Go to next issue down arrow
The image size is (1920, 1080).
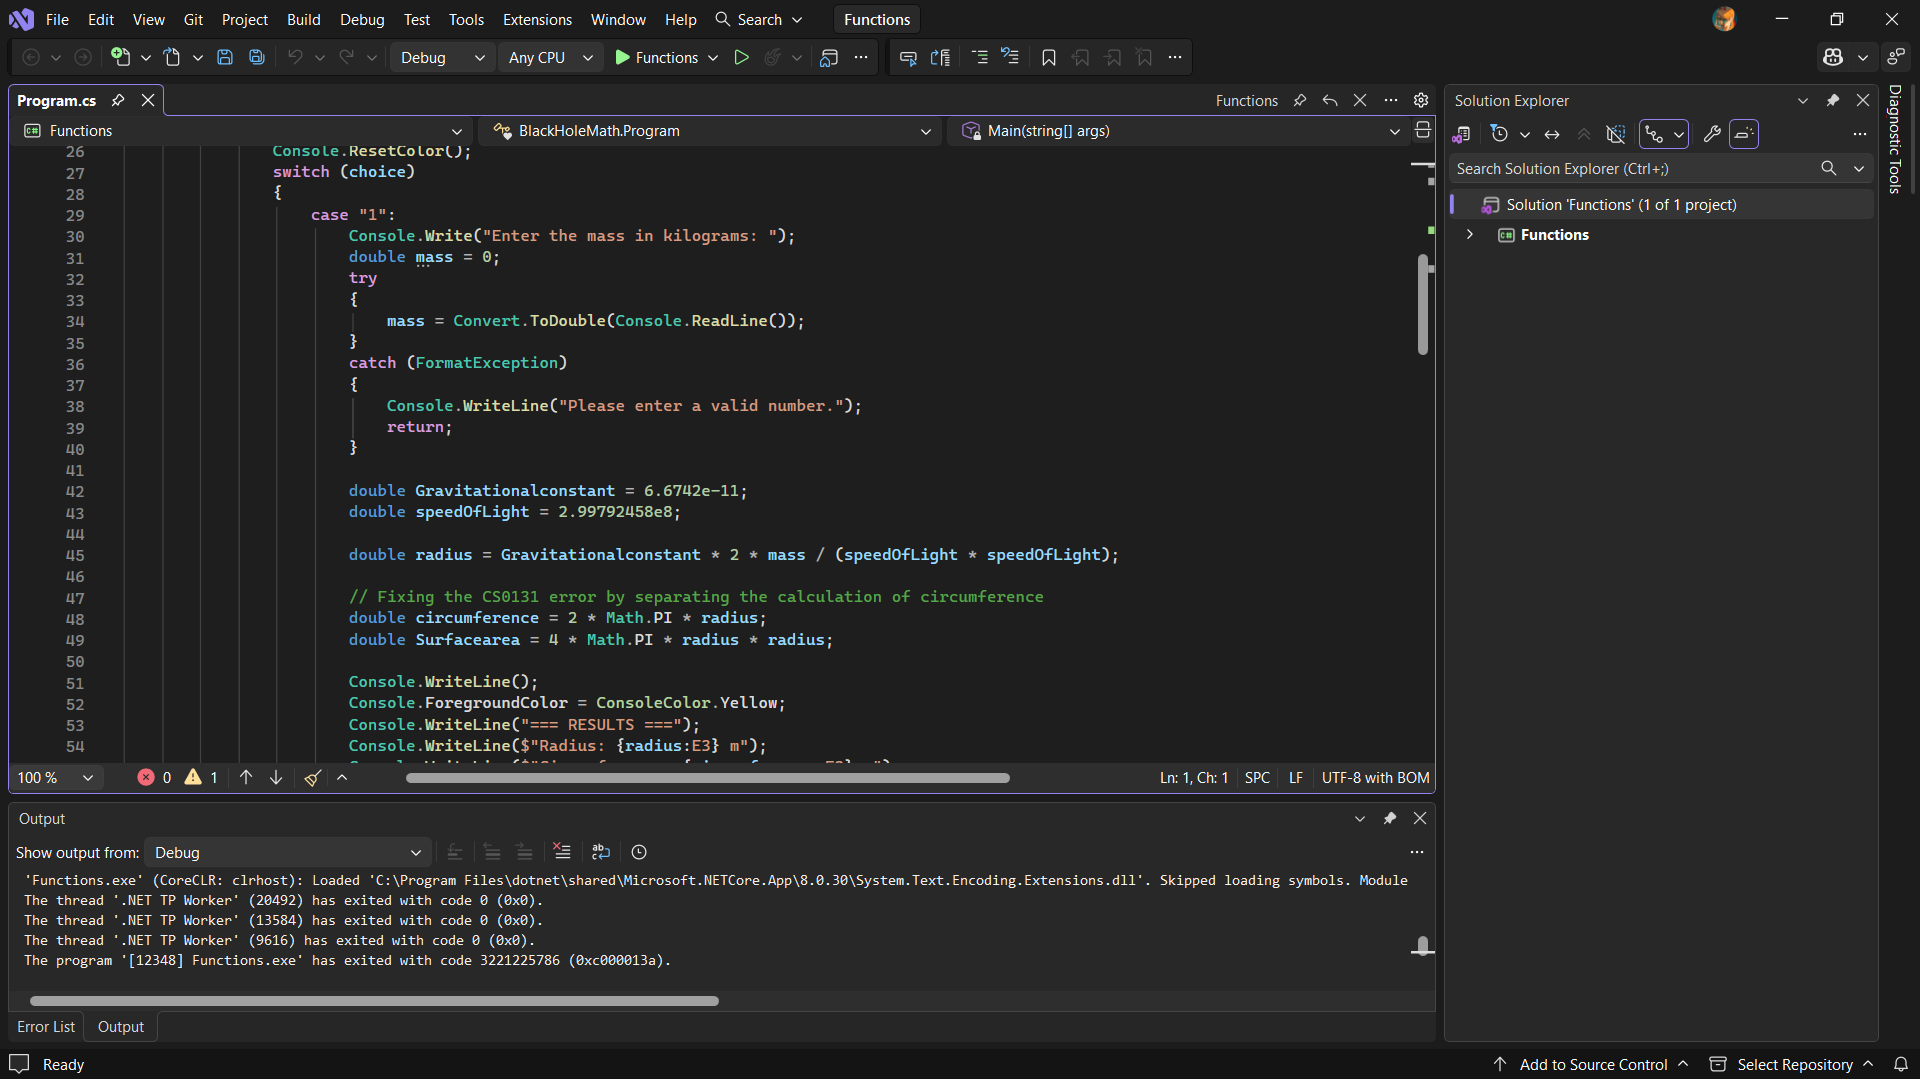click(276, 778)
